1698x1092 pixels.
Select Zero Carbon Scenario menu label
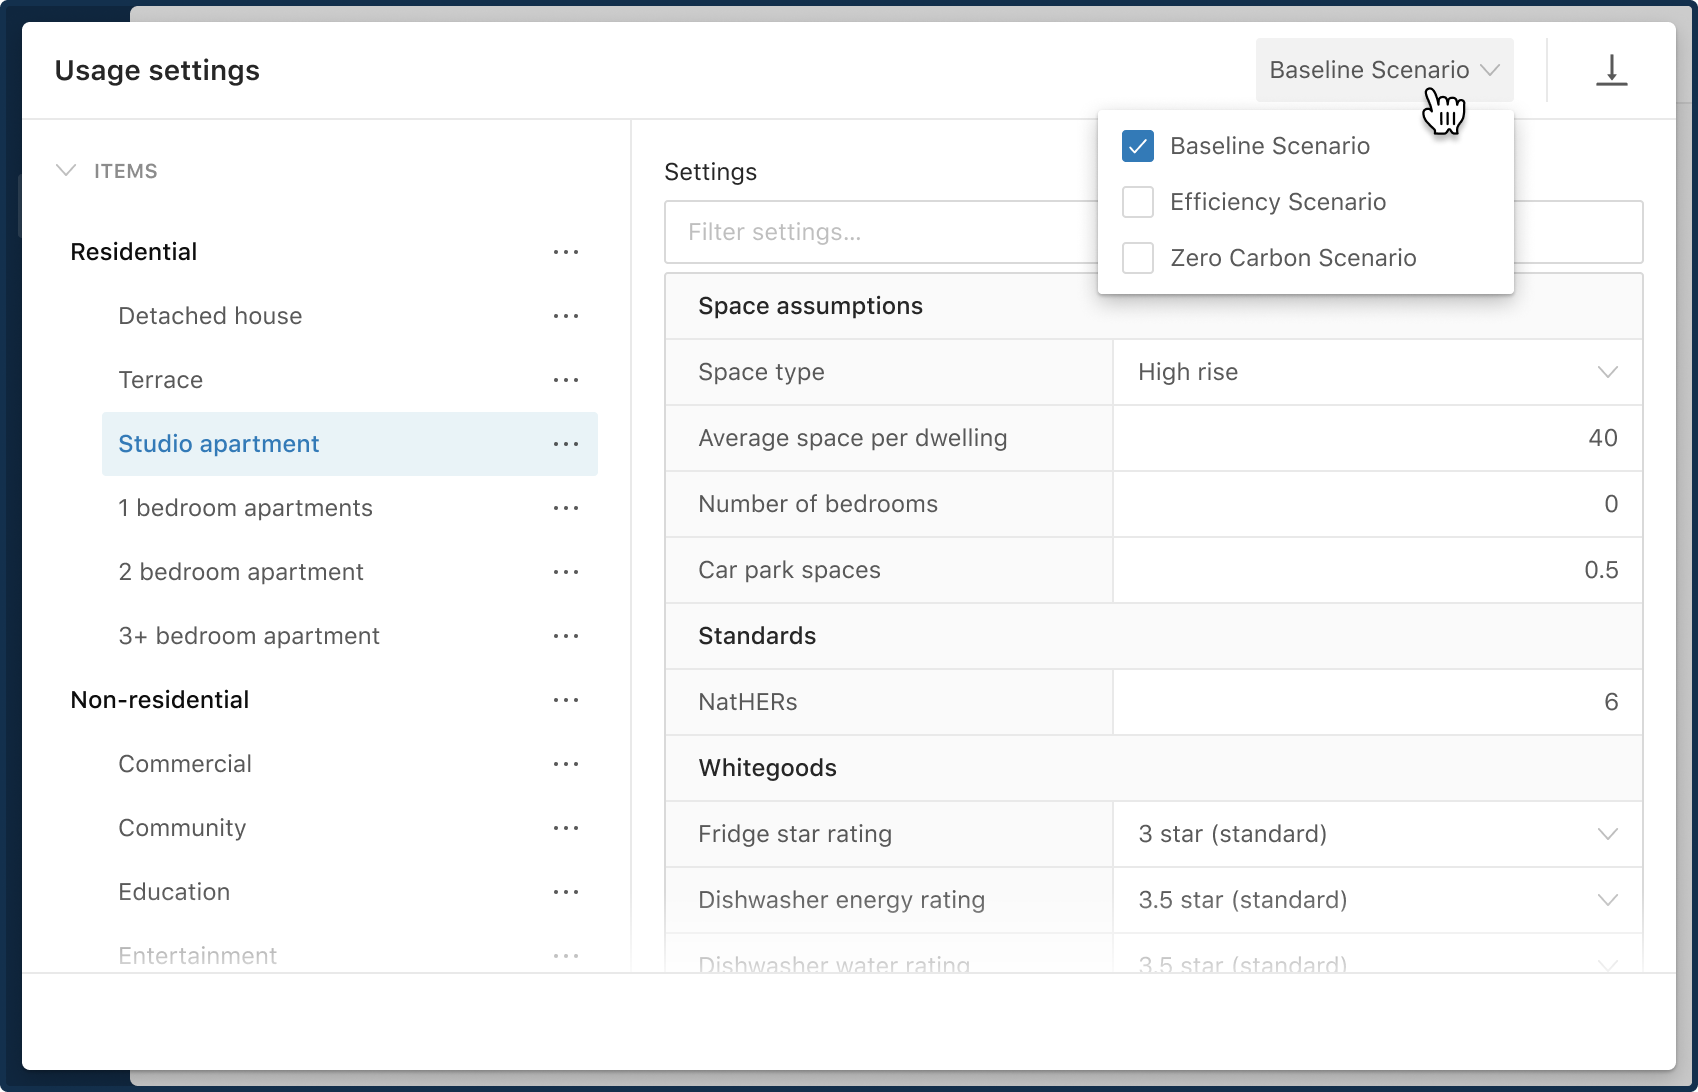[x=1293, y=258]
